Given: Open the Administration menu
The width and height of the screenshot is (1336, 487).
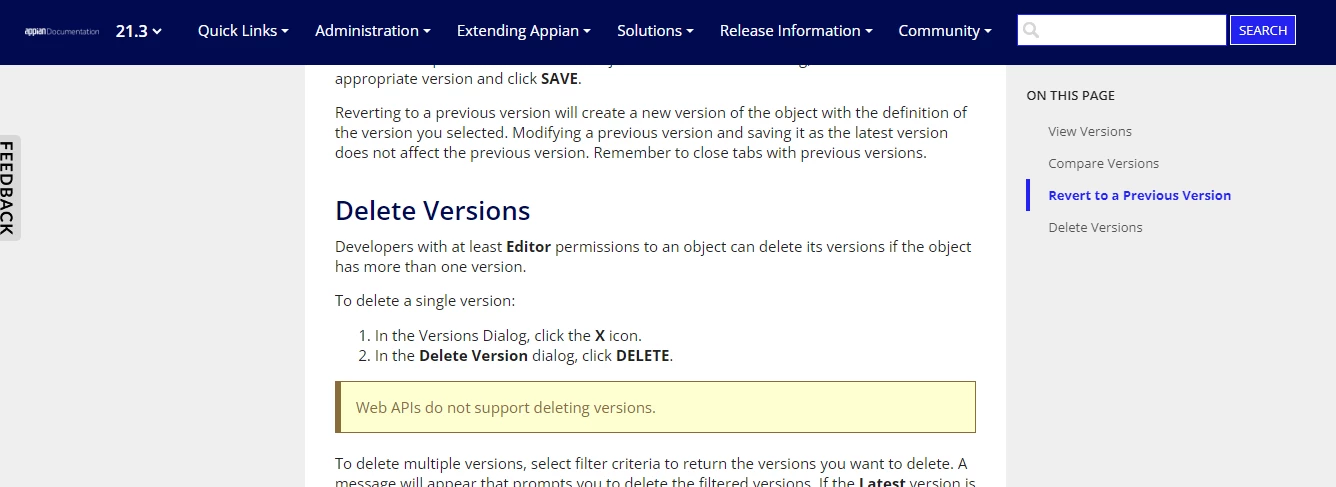Looking at the screenshot, I should [373, 31].
